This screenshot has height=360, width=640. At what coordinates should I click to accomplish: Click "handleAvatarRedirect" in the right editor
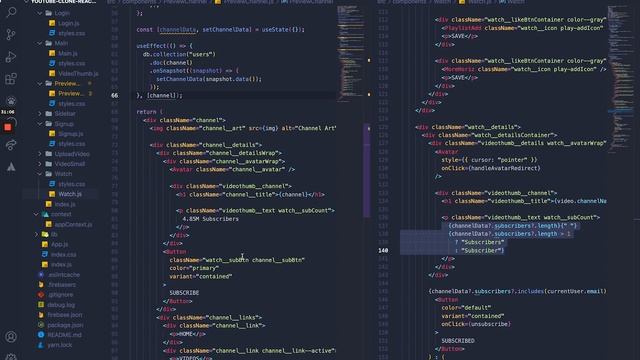(504, 168)
